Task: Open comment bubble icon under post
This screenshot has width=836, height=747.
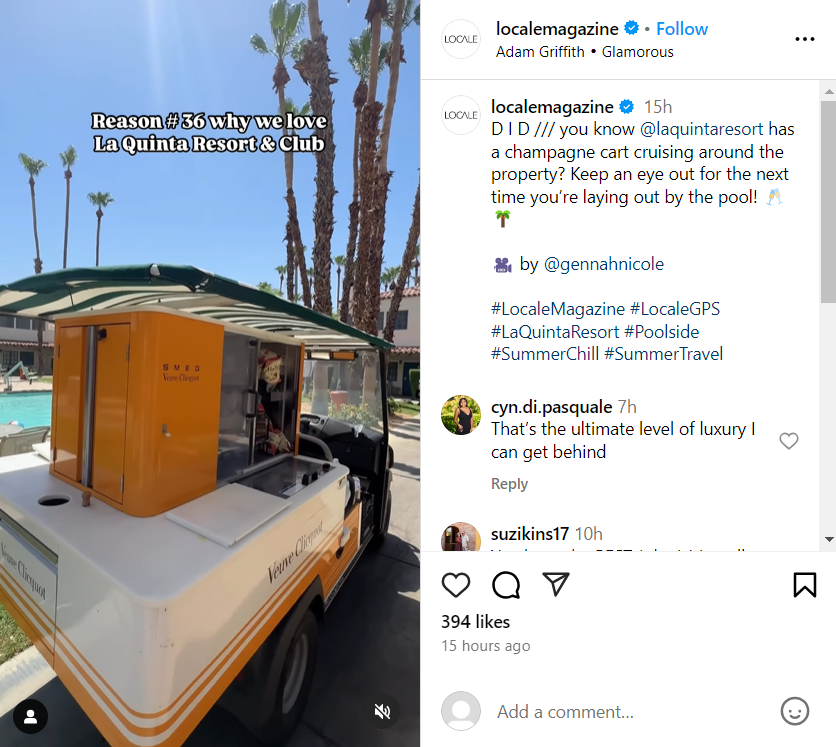Action: pos(505,585)
